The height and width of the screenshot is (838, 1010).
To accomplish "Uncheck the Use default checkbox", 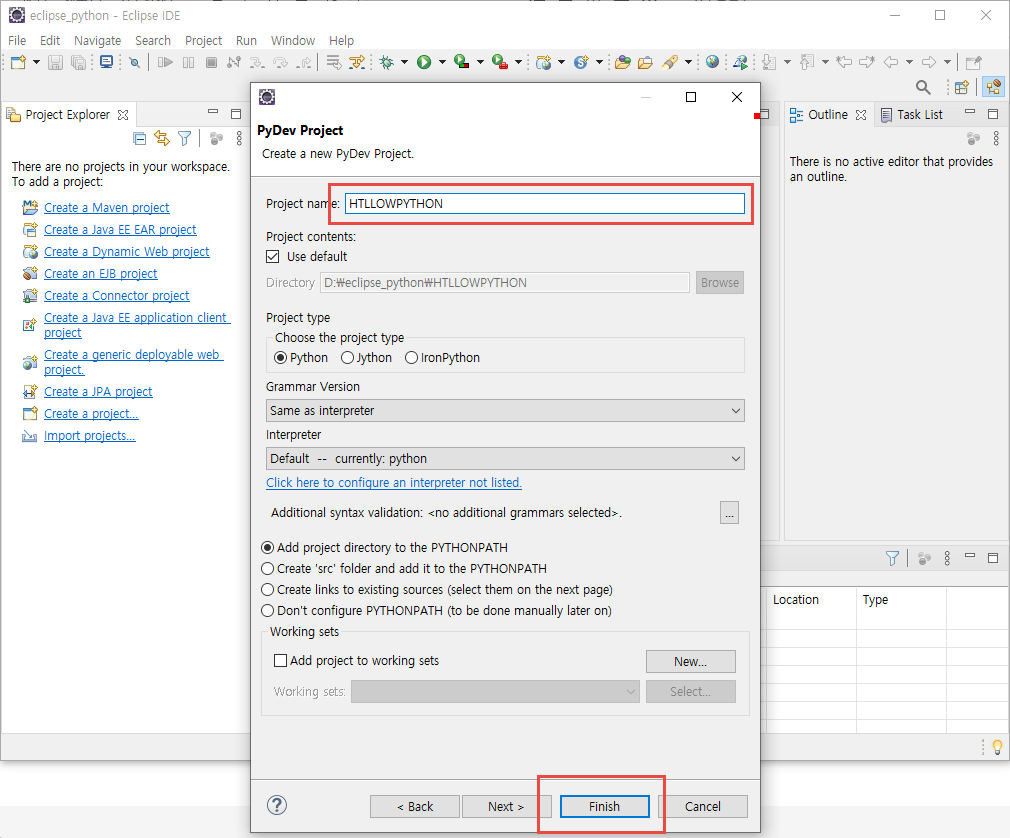I will coord(272,256).
